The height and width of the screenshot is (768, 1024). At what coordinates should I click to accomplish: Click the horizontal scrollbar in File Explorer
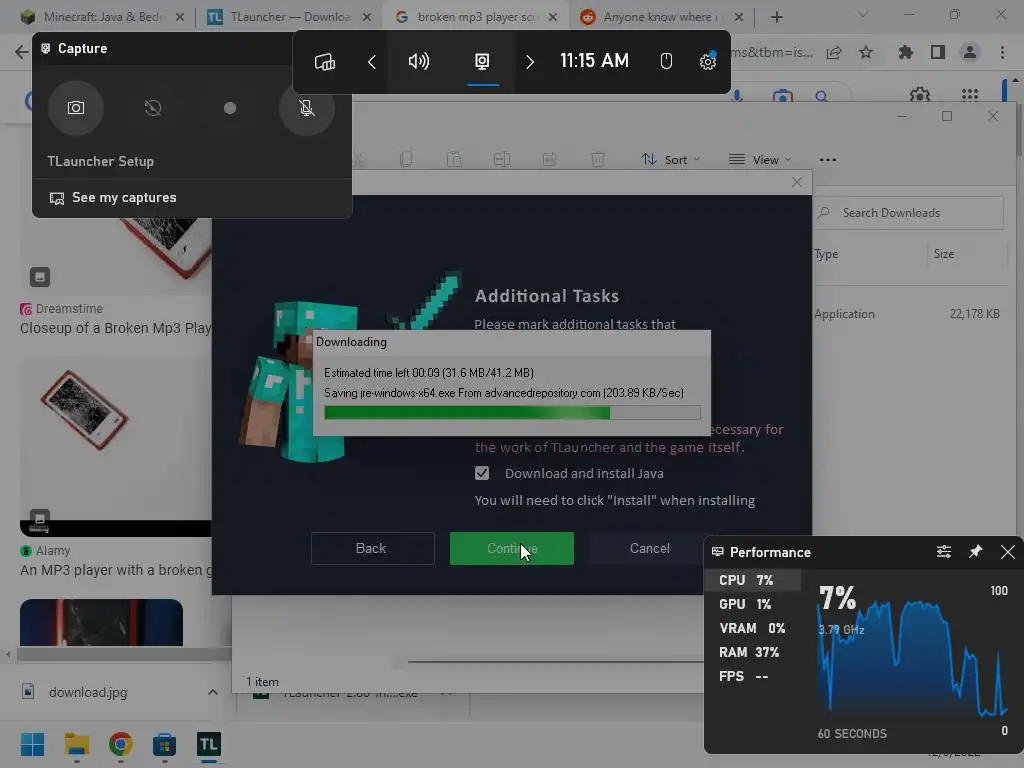tap(555, 662)
